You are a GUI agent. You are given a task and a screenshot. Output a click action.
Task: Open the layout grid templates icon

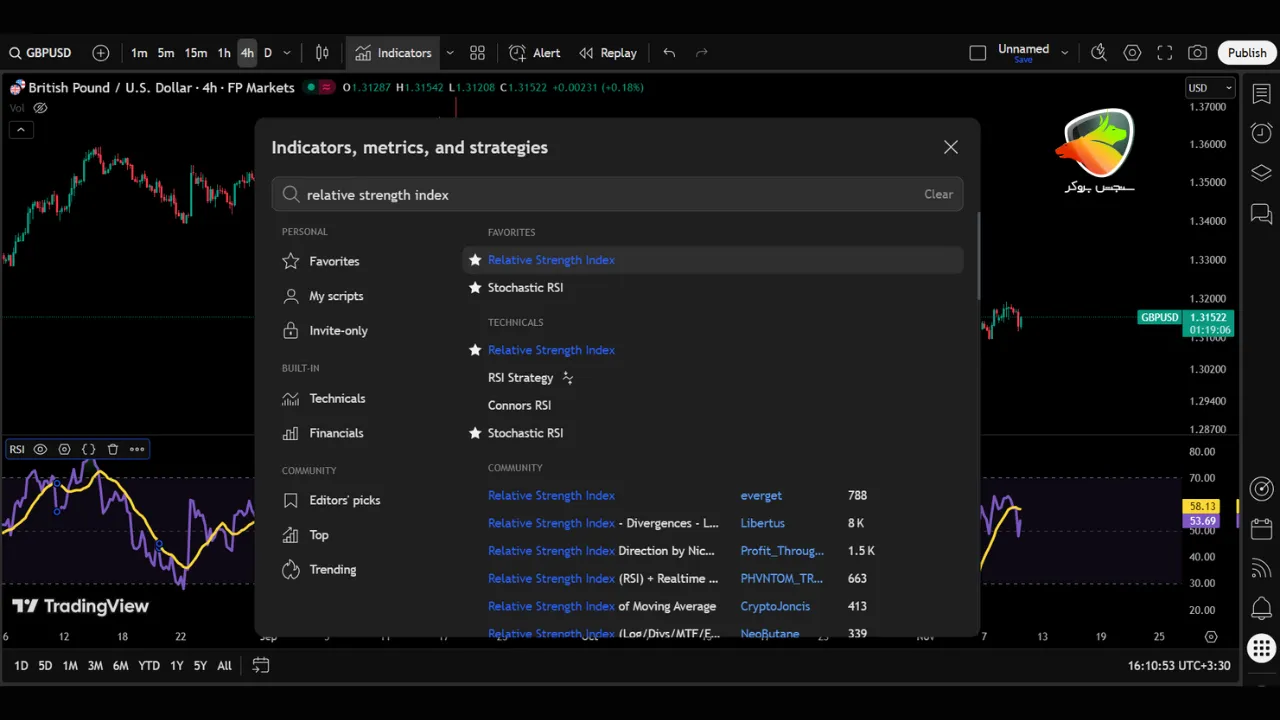477,53
